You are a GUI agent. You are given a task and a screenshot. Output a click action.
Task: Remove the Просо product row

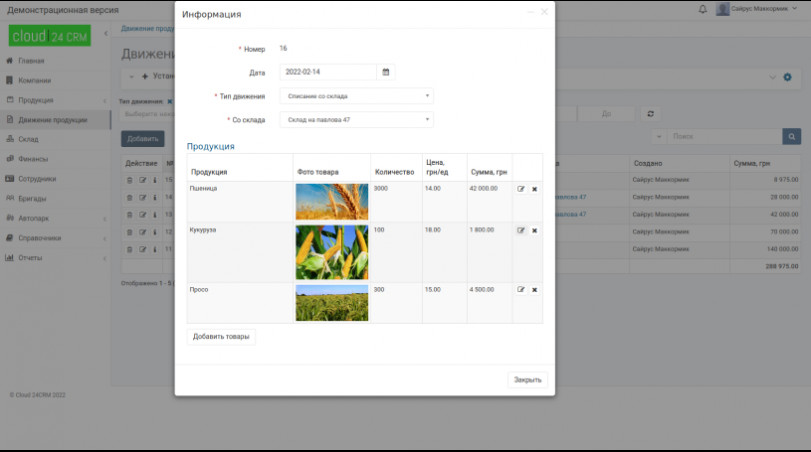[x=534, y=289]
